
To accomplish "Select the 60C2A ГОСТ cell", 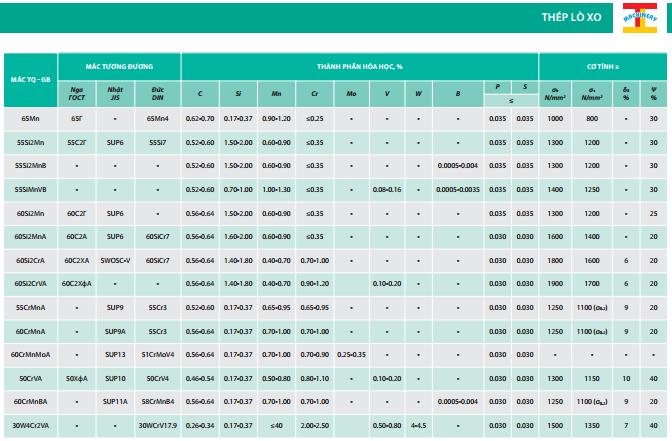I will click(x=77, y=237).
